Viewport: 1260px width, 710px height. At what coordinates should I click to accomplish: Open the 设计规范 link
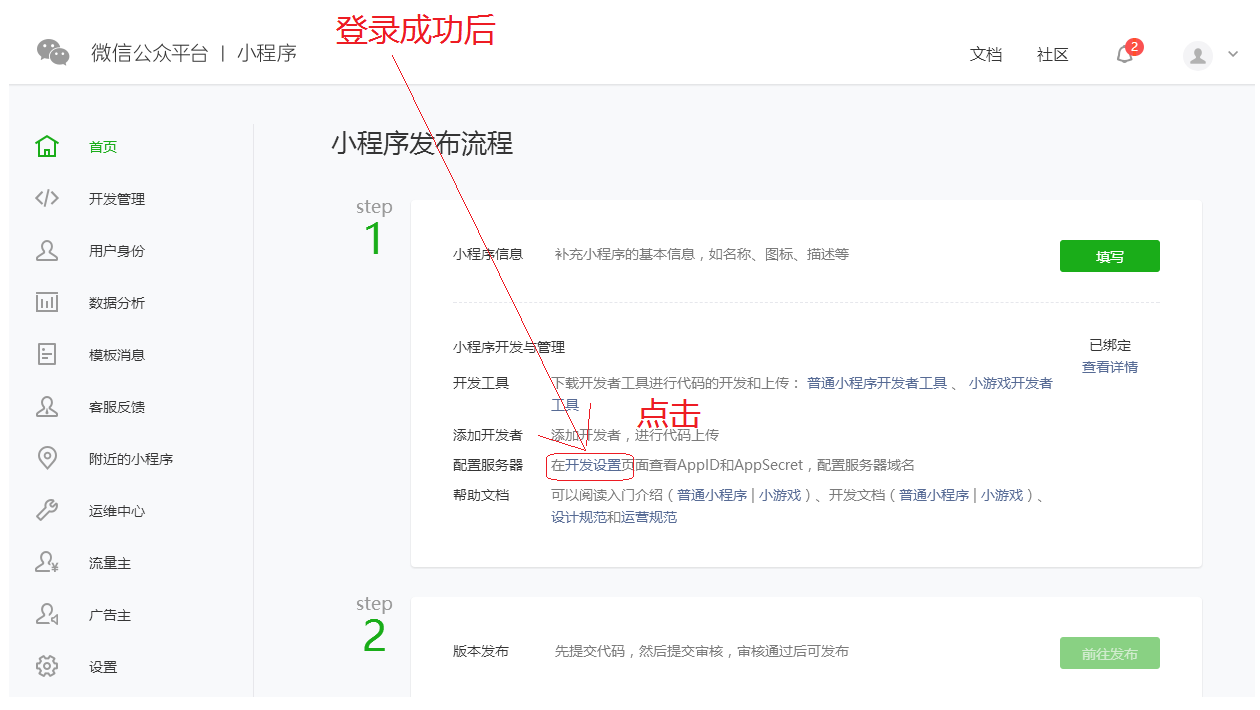click(579, 517)
